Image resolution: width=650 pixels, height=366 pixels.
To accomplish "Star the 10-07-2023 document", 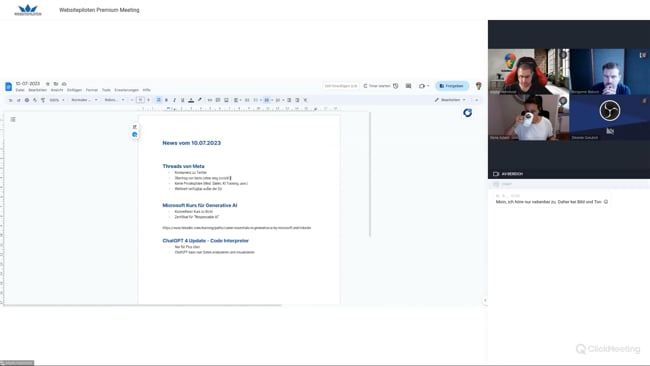I will tap(48, 84).
